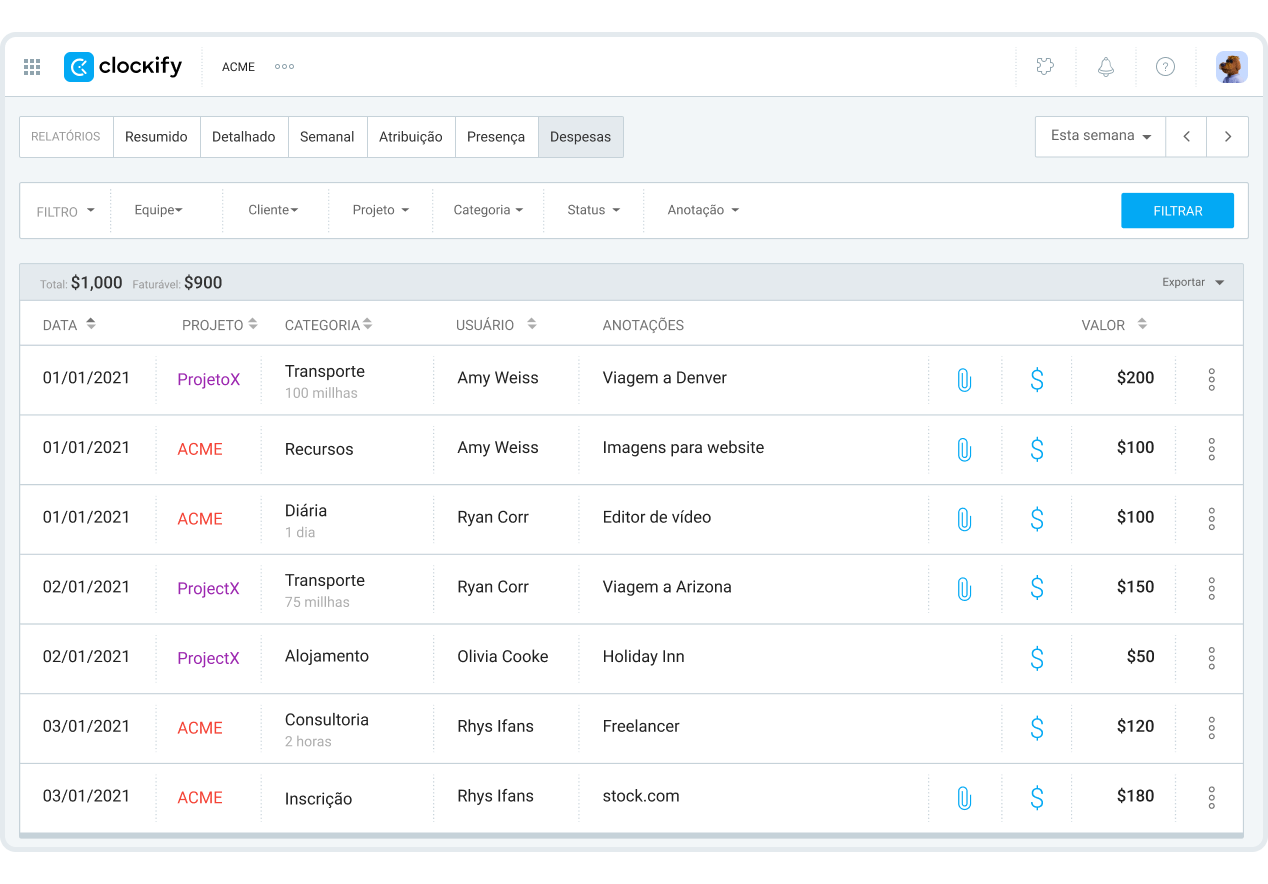Switch to the Detalhado report tab
Screen dimensions: 1268x884
click(x=244, y=137)
